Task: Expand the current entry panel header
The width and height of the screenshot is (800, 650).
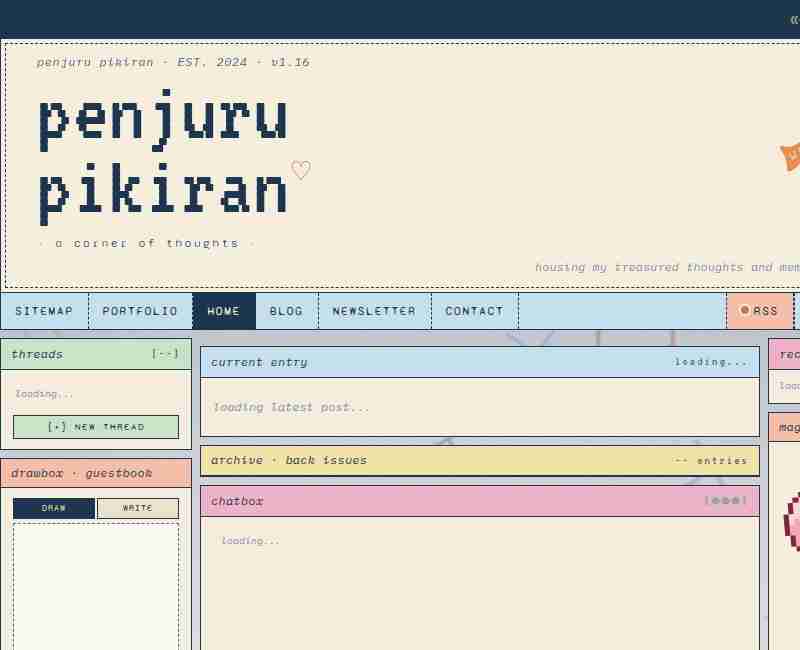Action: tap(479, 362)
